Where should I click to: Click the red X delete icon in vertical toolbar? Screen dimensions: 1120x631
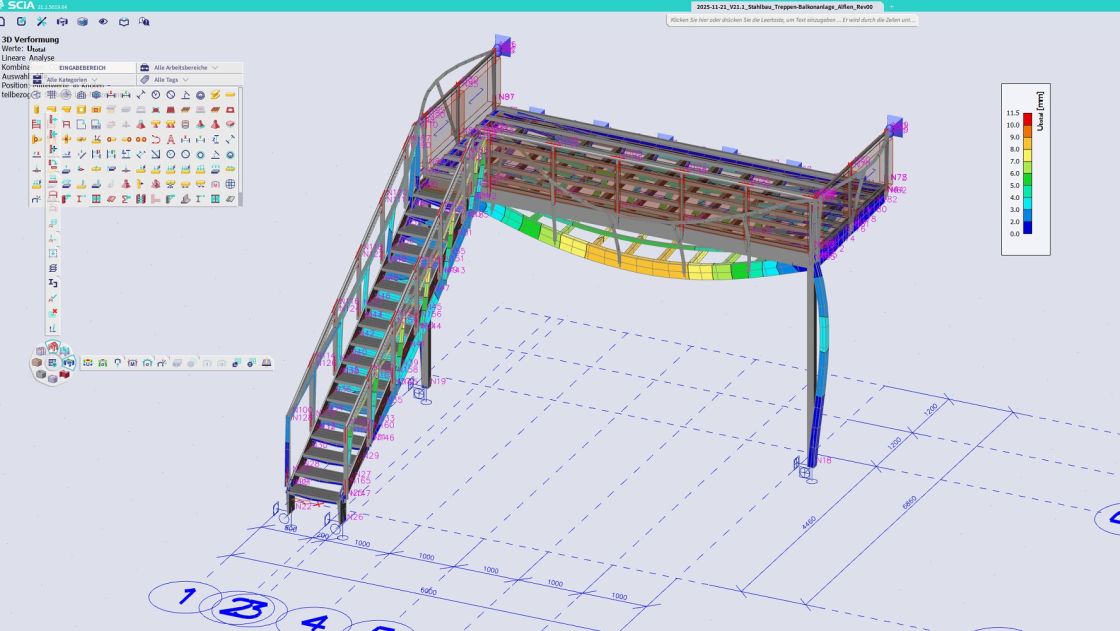point(53,312)
